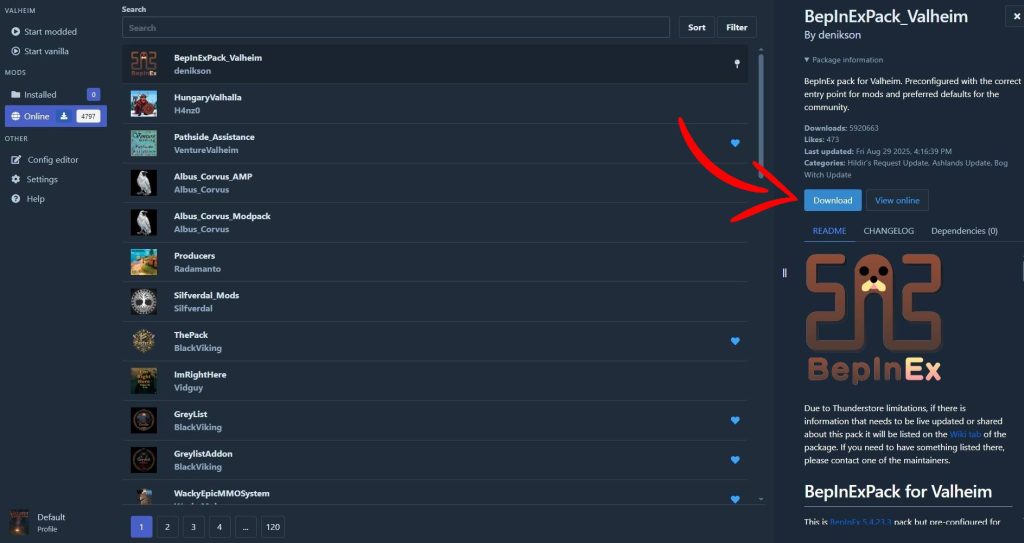Click the Default profile avatar
Screen dimensions: 1024x543
tap(19, 522)
